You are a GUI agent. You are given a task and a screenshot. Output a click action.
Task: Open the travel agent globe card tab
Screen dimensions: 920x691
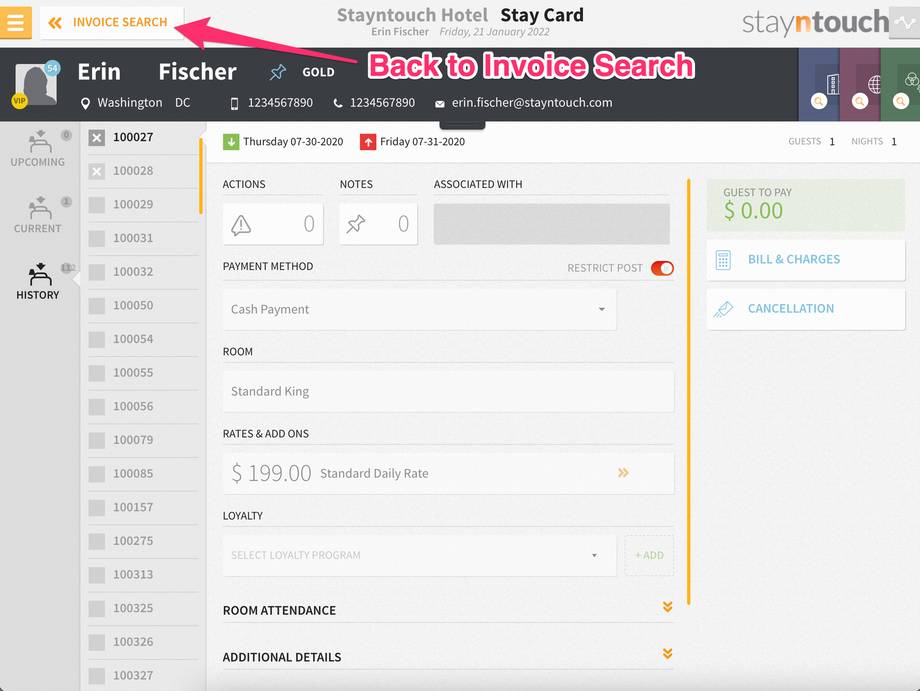coord(860,85)
